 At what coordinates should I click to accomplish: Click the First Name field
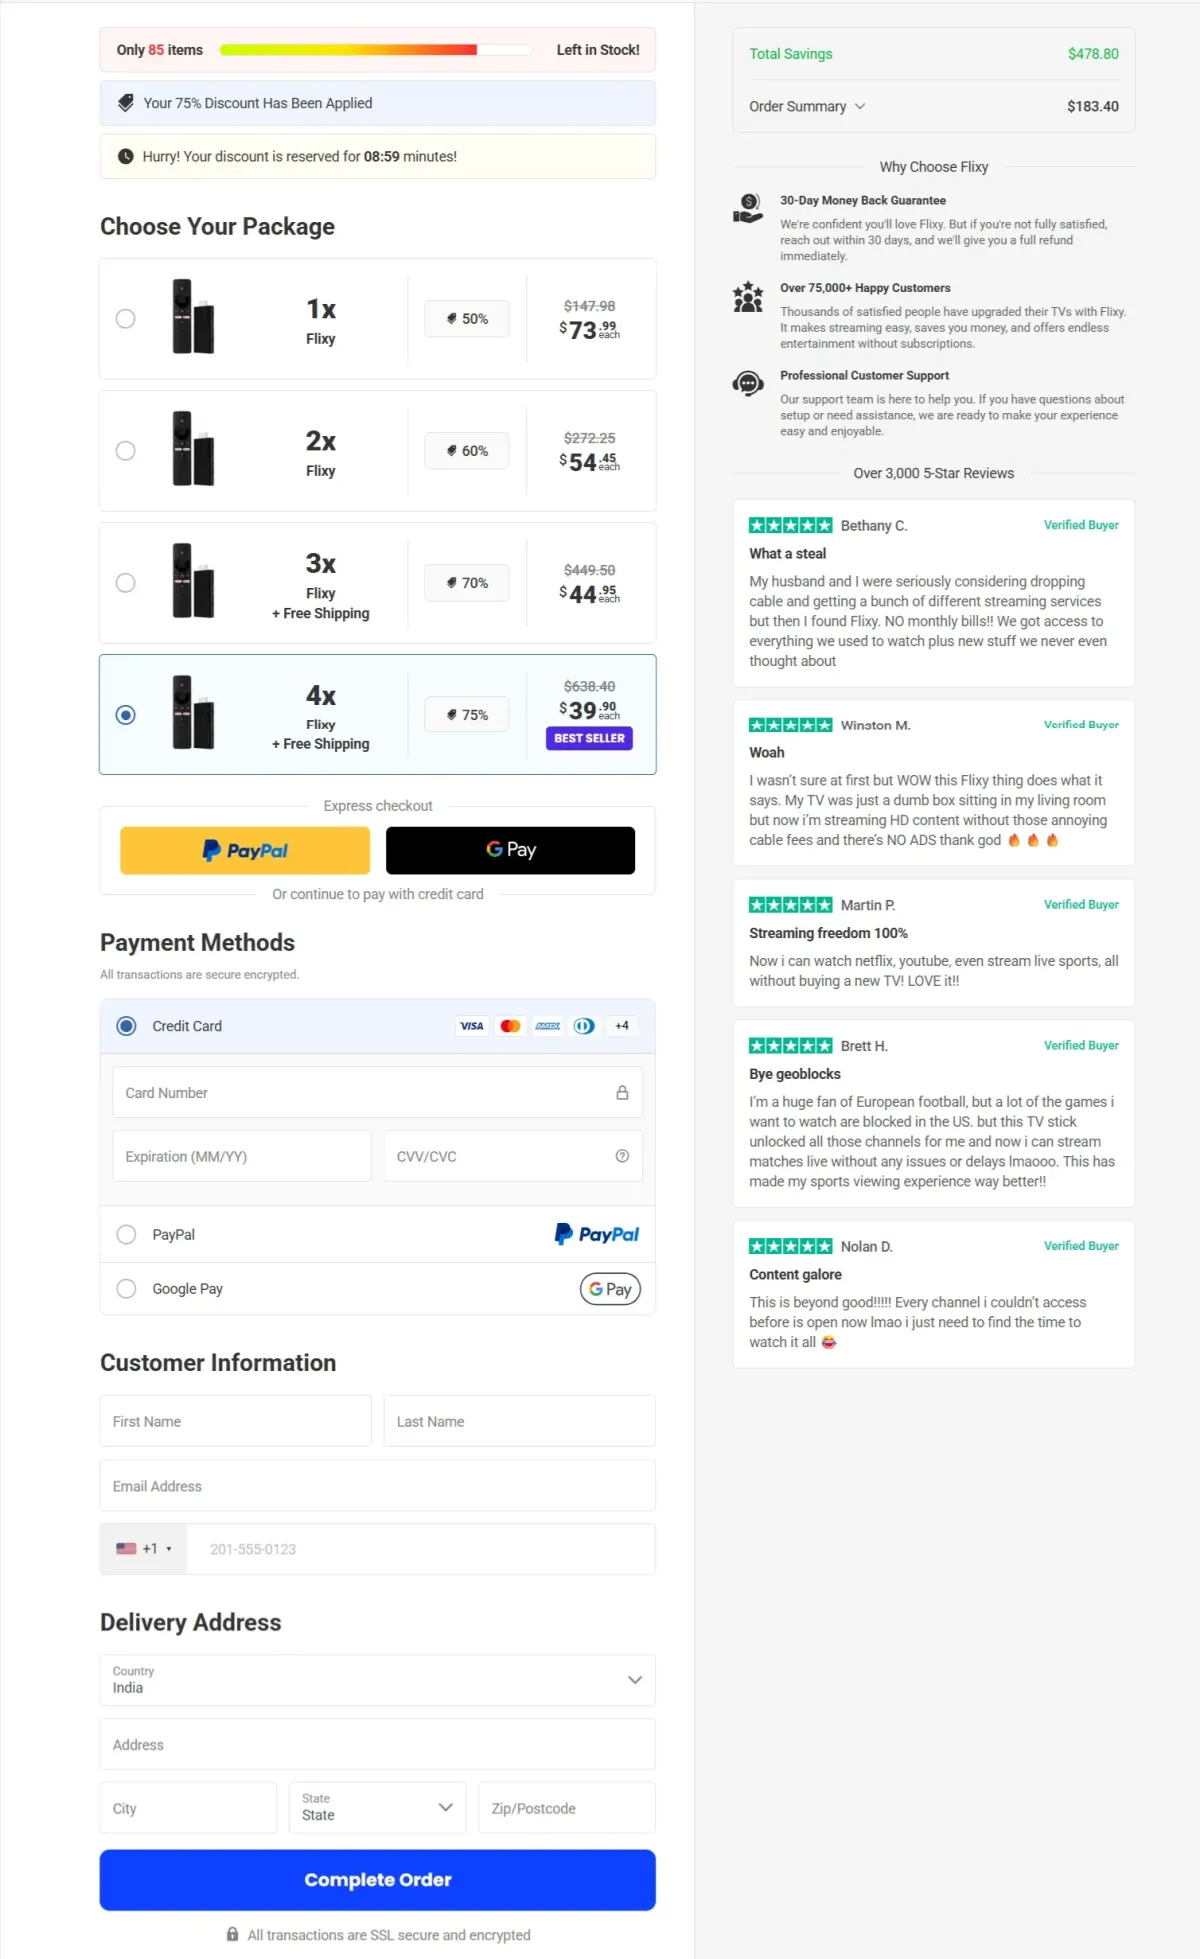click(x=236, y=1421)
